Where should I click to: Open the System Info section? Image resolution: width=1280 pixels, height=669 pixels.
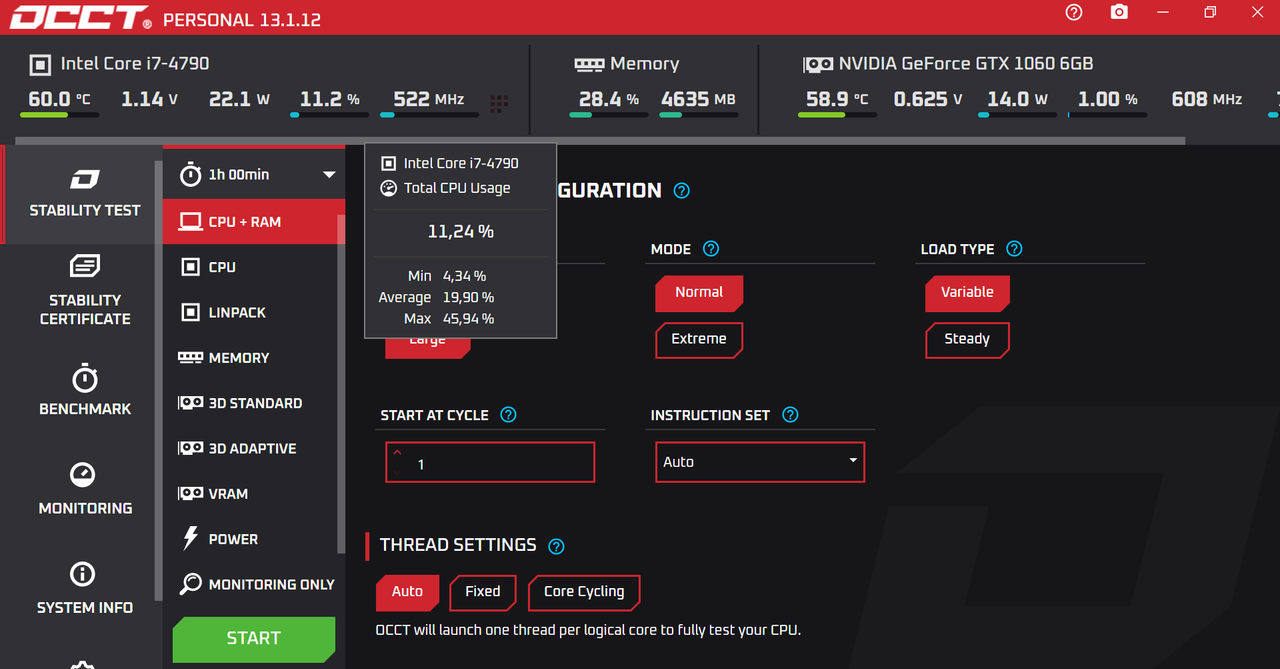[85, 589]
